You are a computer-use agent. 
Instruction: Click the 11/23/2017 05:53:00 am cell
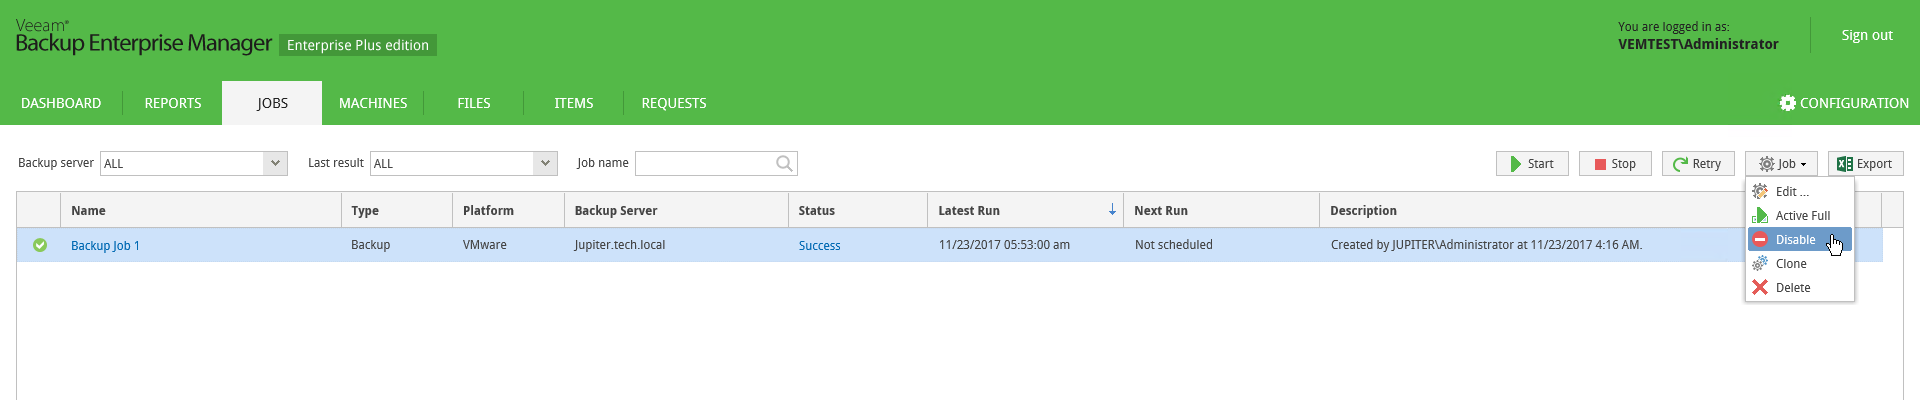tap(1026, 245)
